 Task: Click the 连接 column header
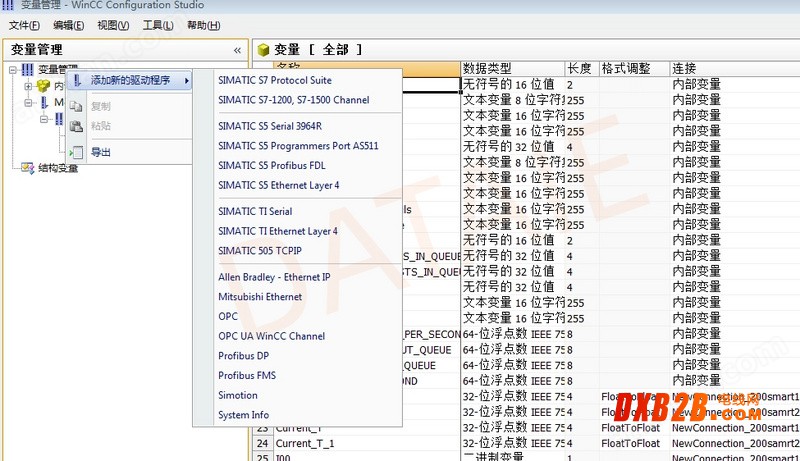735,68
